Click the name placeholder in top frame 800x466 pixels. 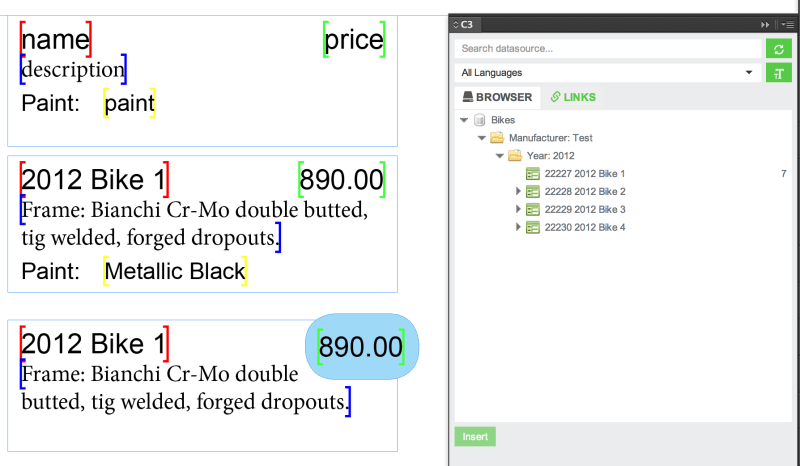tap(56, 39)
